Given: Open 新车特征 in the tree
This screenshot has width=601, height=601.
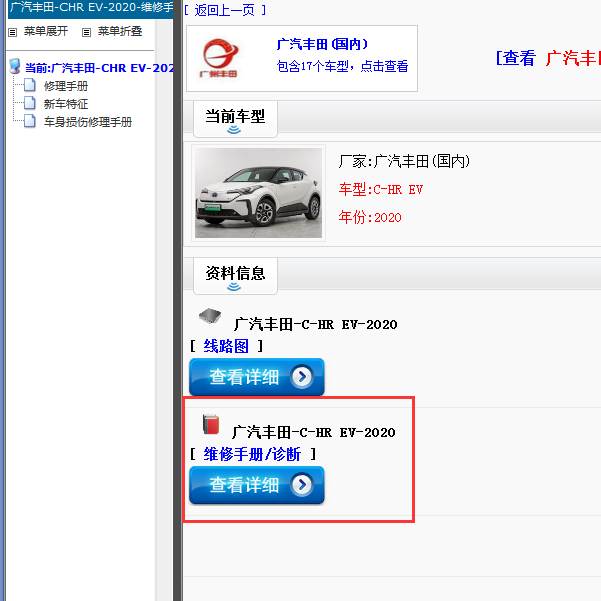Looking at the screenshot, I should pos(66,104).
